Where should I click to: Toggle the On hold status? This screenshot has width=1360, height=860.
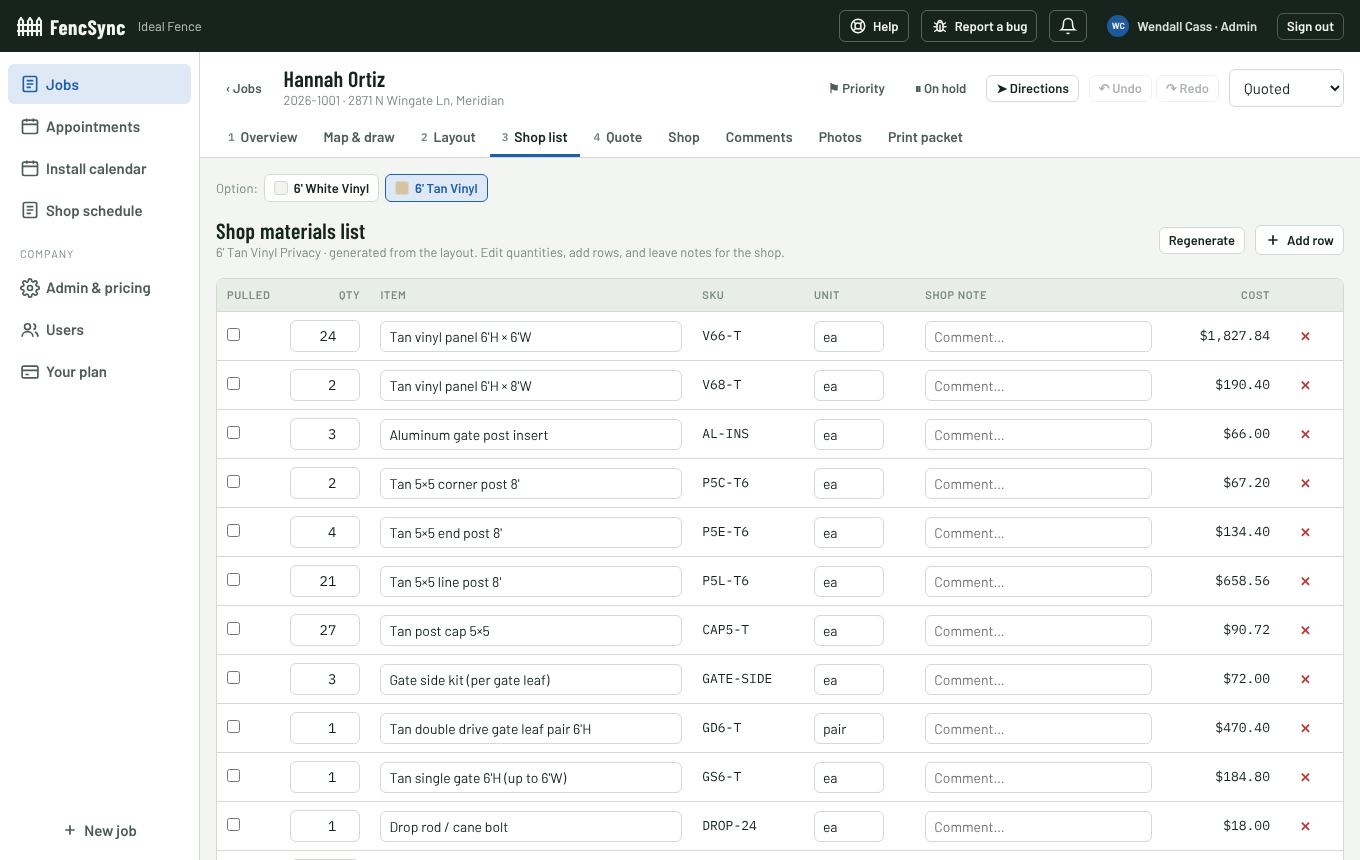coord(941,88)
